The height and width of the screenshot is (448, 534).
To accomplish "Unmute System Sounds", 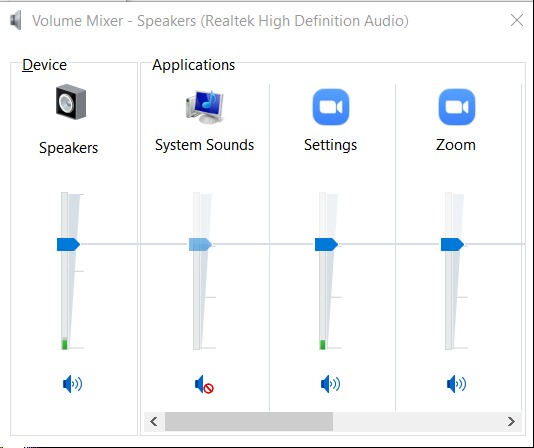I will 204,384.
